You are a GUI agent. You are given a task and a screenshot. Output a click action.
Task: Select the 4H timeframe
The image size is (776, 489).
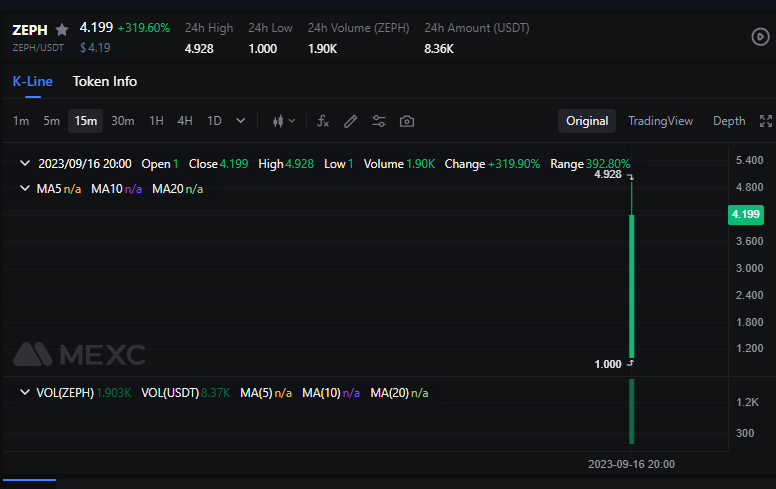(x=185, y=121)
